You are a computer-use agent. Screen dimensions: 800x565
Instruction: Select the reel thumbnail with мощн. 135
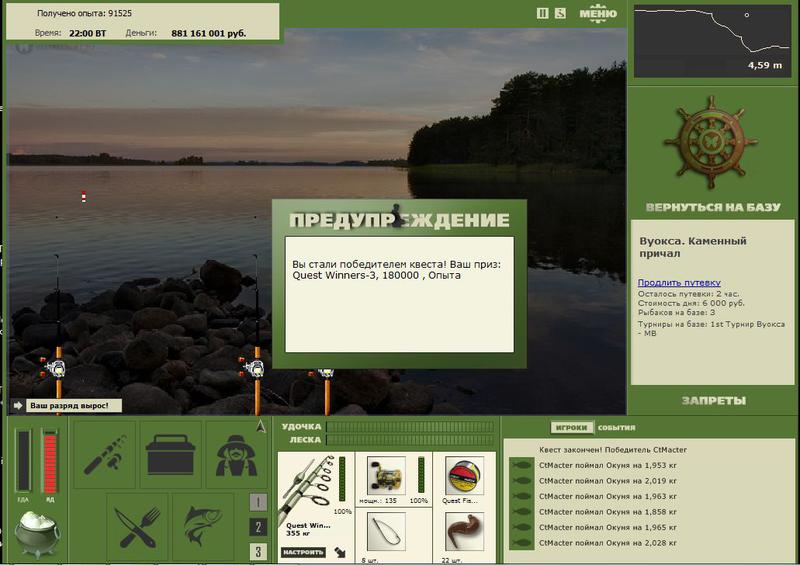point(386,476)
